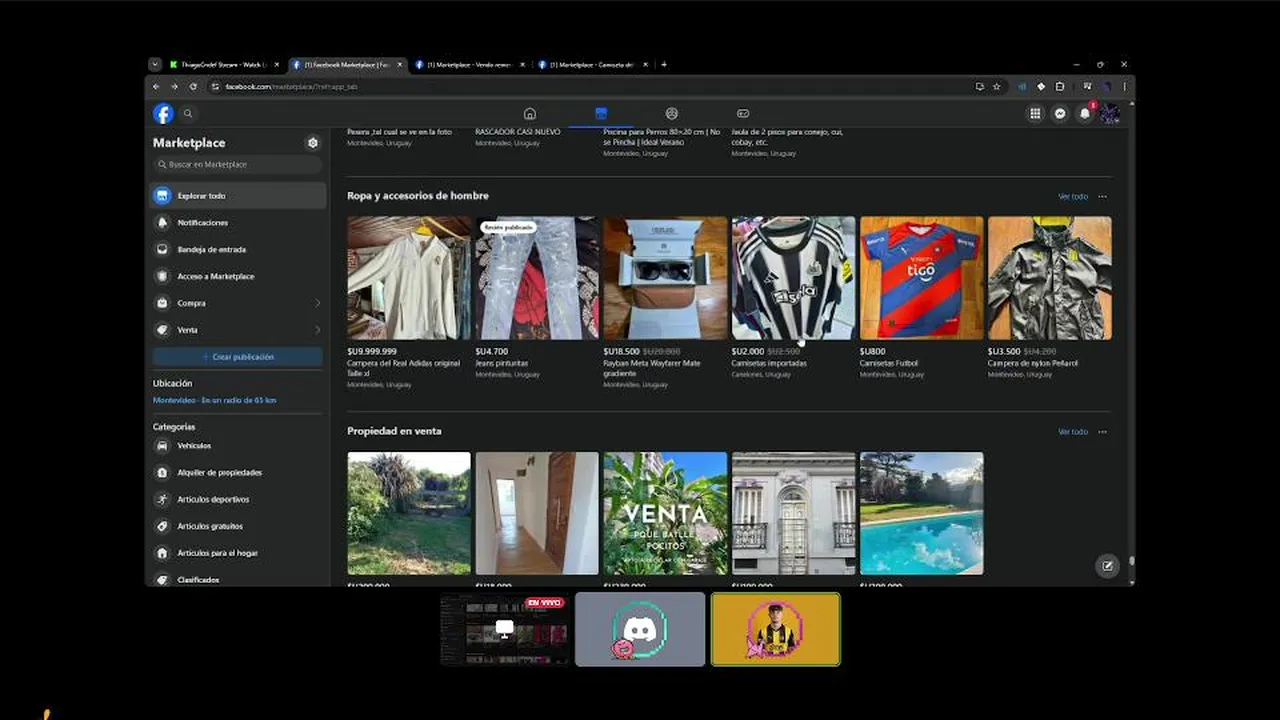Screen dimensions: 1280x720
Task: Open a new browser tab with plus
Action: pyautogui.click(x=664, y=65)
